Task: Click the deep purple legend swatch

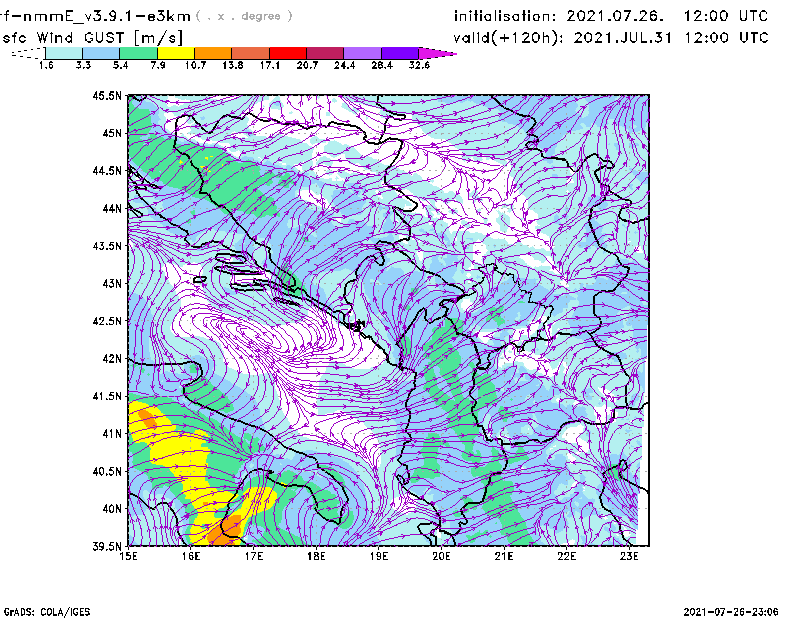Action: coord(400,53)
